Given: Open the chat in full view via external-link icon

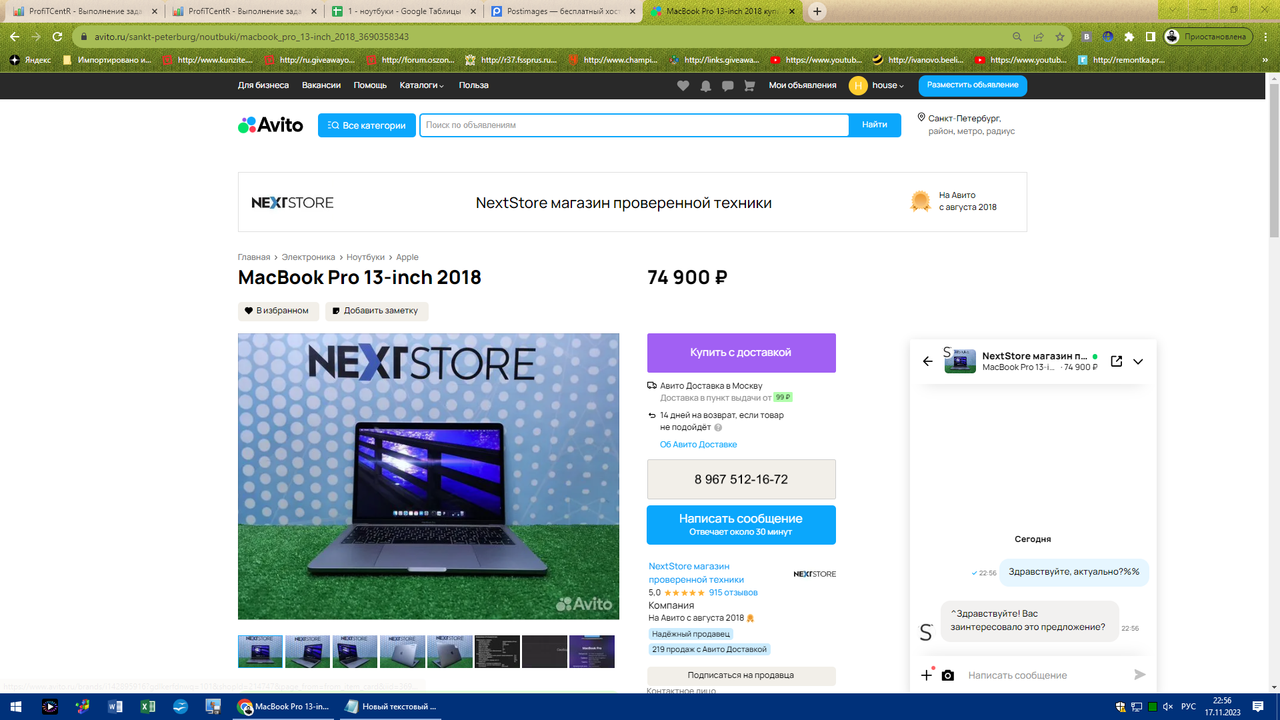Looking at the screenshot, I should pyautogui.click(x=1117, y=361).
